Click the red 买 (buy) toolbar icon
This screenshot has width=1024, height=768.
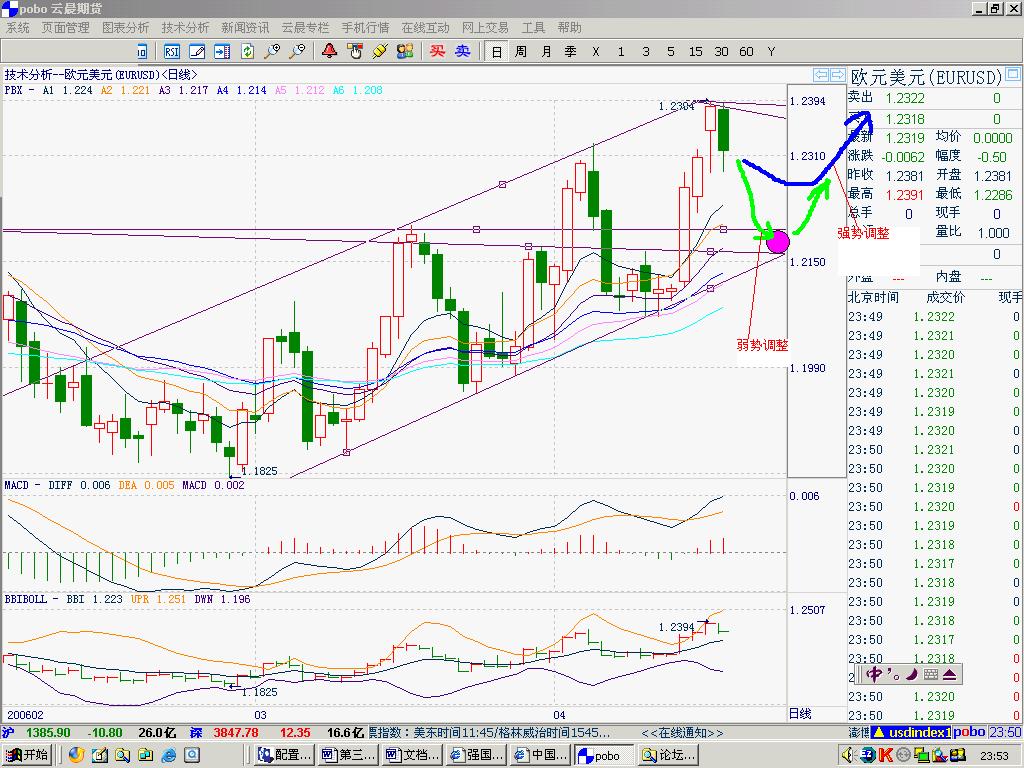pos(437,51)
